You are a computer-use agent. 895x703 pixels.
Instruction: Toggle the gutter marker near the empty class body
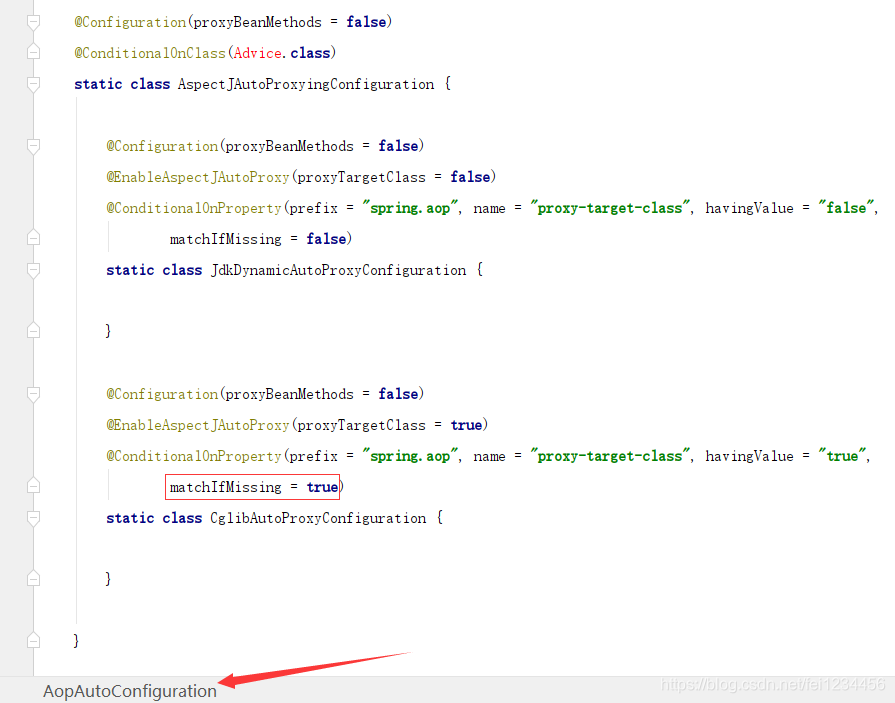click(33, 578)
